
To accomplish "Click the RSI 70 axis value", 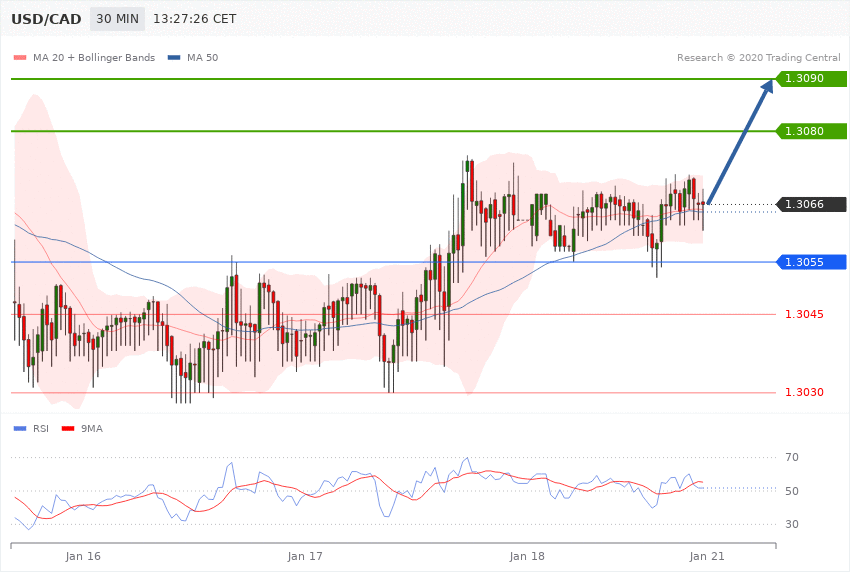I will 792,457.
